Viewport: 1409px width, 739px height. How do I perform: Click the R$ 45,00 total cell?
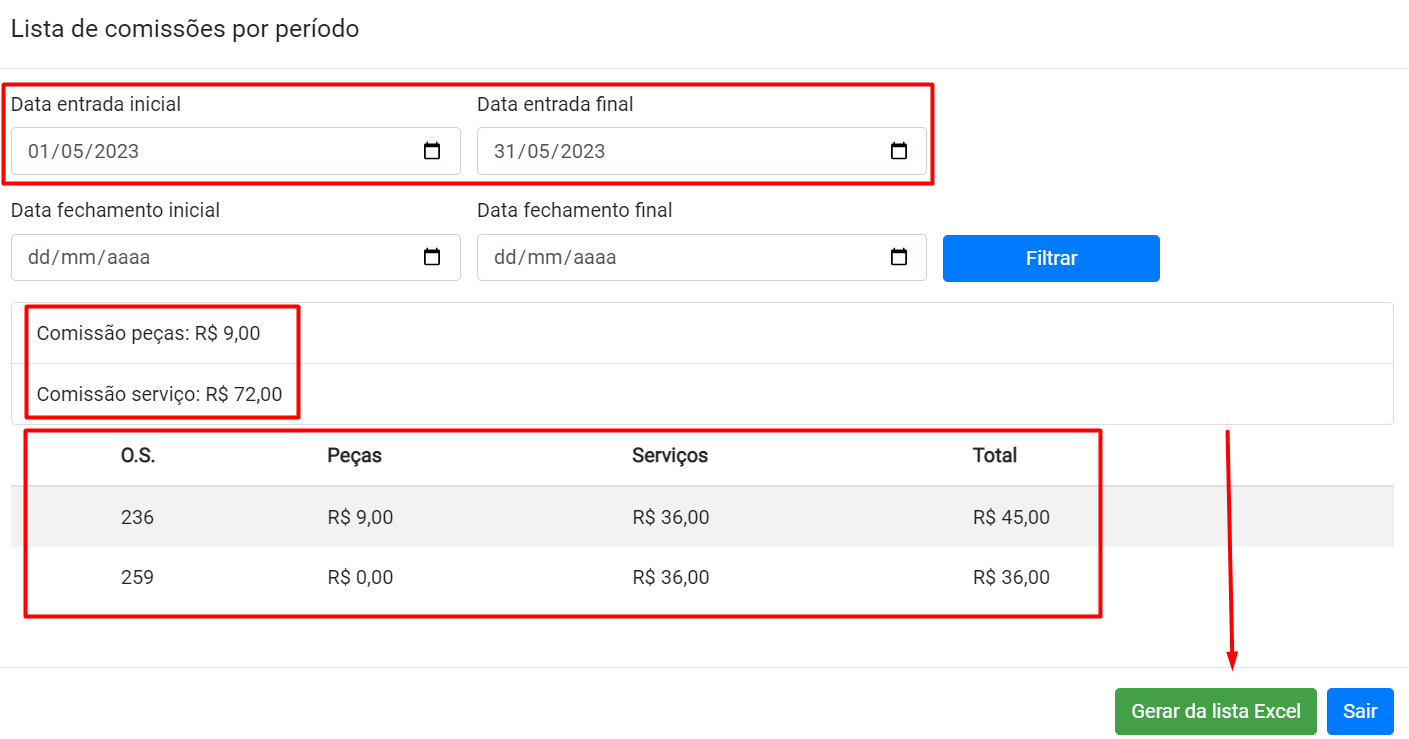1011,517
